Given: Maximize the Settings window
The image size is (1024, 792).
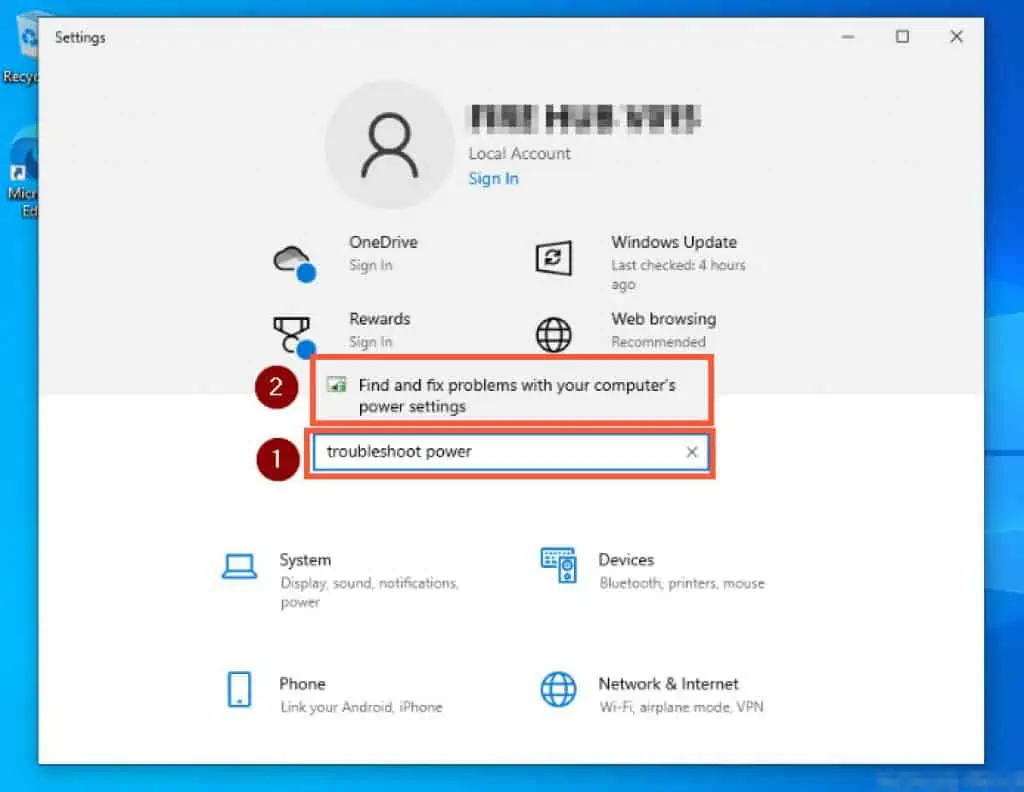Looking at the screenshot, I should (902, 37).
